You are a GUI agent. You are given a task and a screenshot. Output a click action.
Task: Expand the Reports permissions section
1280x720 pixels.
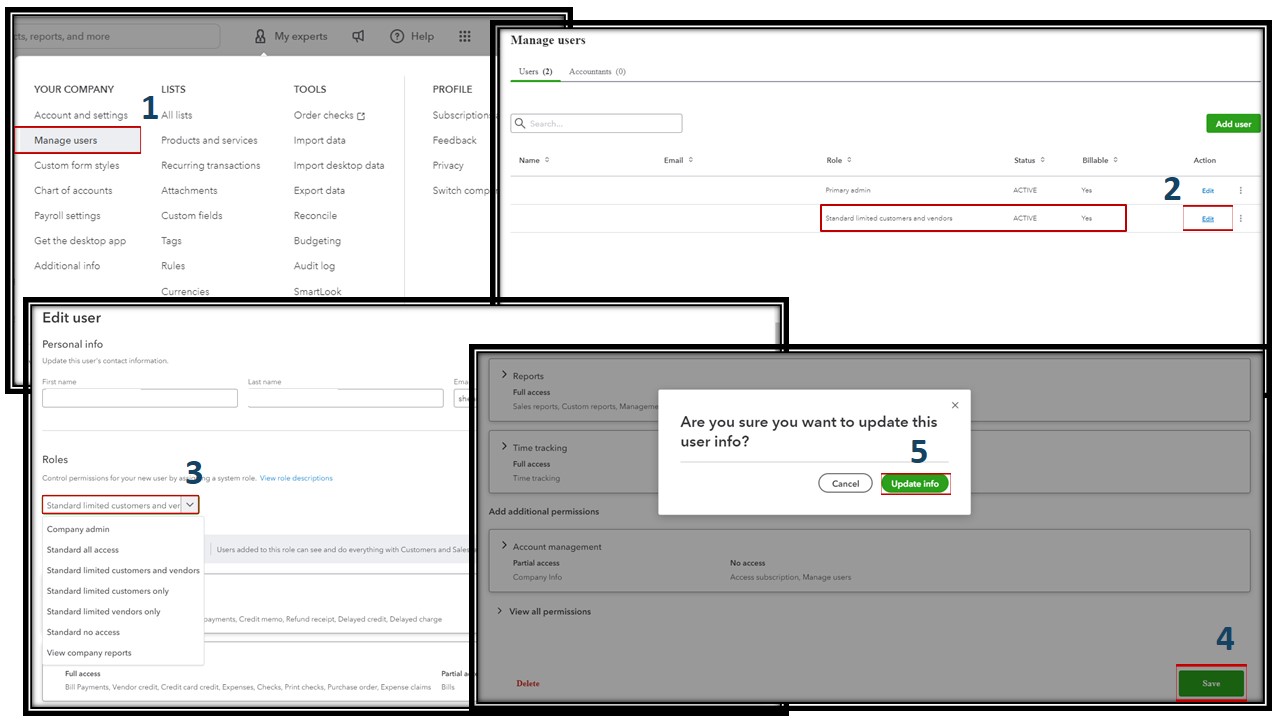click(504, 375)
